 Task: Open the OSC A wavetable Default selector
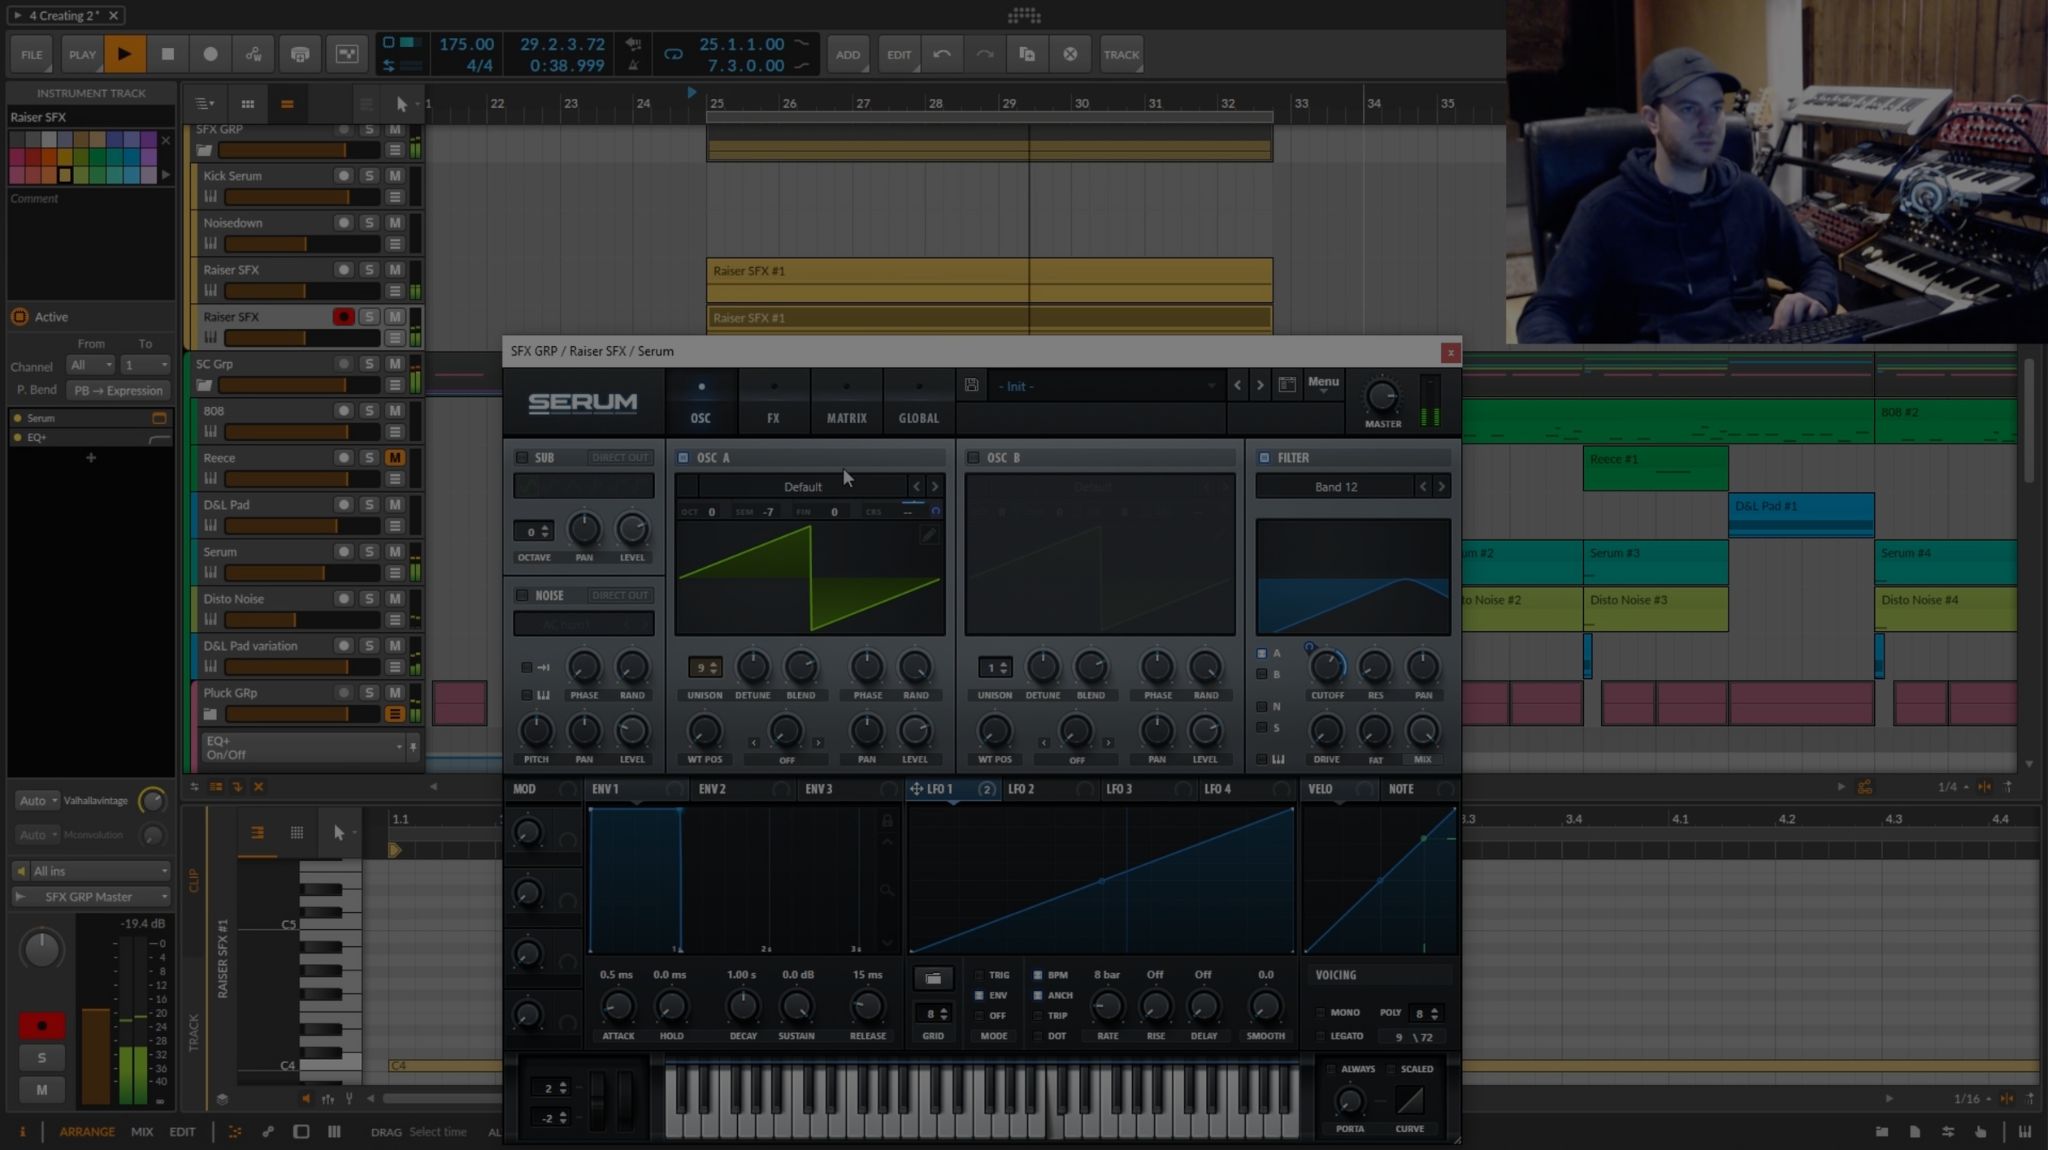pyautogui.click(x=803, y=487)
